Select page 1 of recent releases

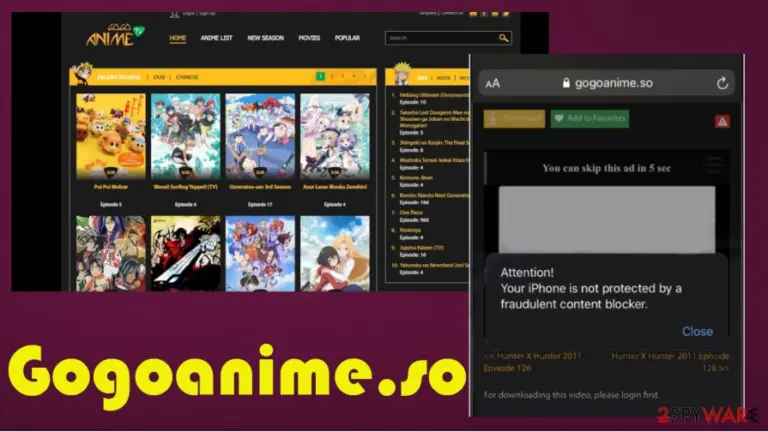click(x=320, y=76)
